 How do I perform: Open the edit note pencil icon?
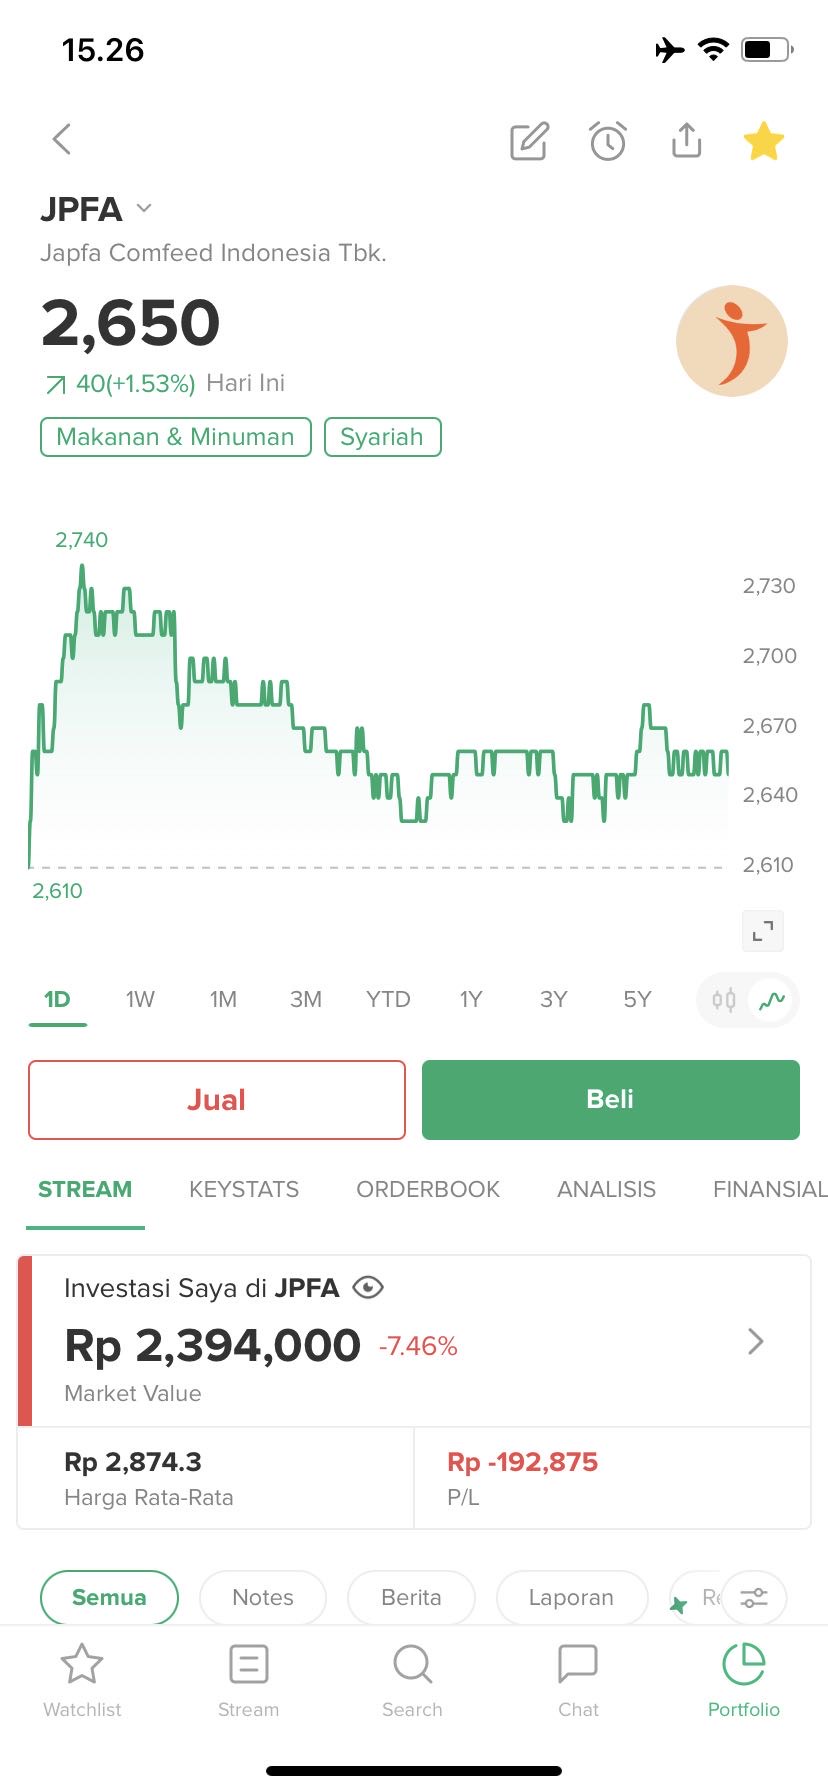point(529,142)
